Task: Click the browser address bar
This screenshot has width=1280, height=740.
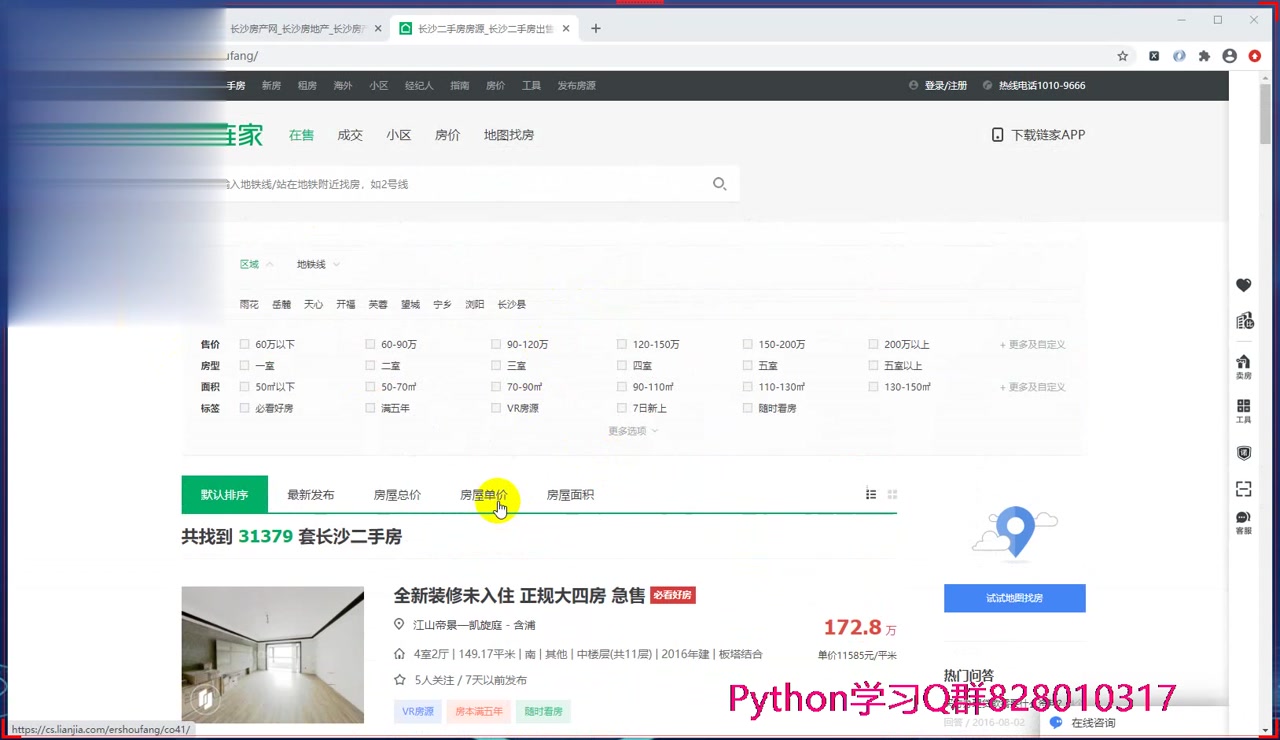Action: point(660,56)
